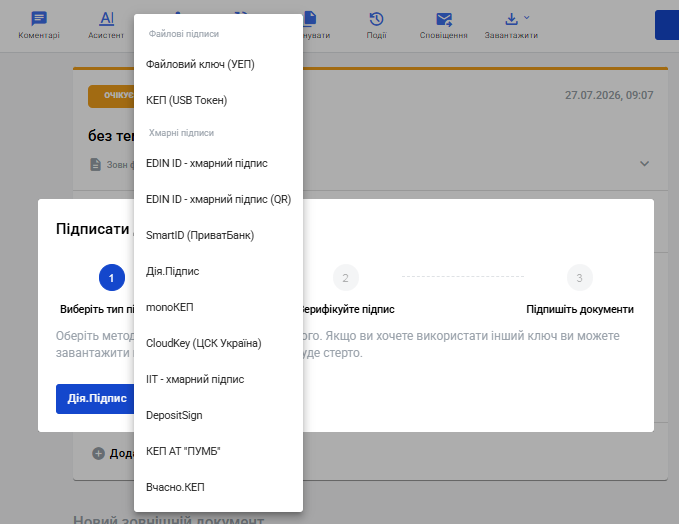
Task: Choose EDIN ID - хмарний підпис (QR)
Action: (218, 199)
